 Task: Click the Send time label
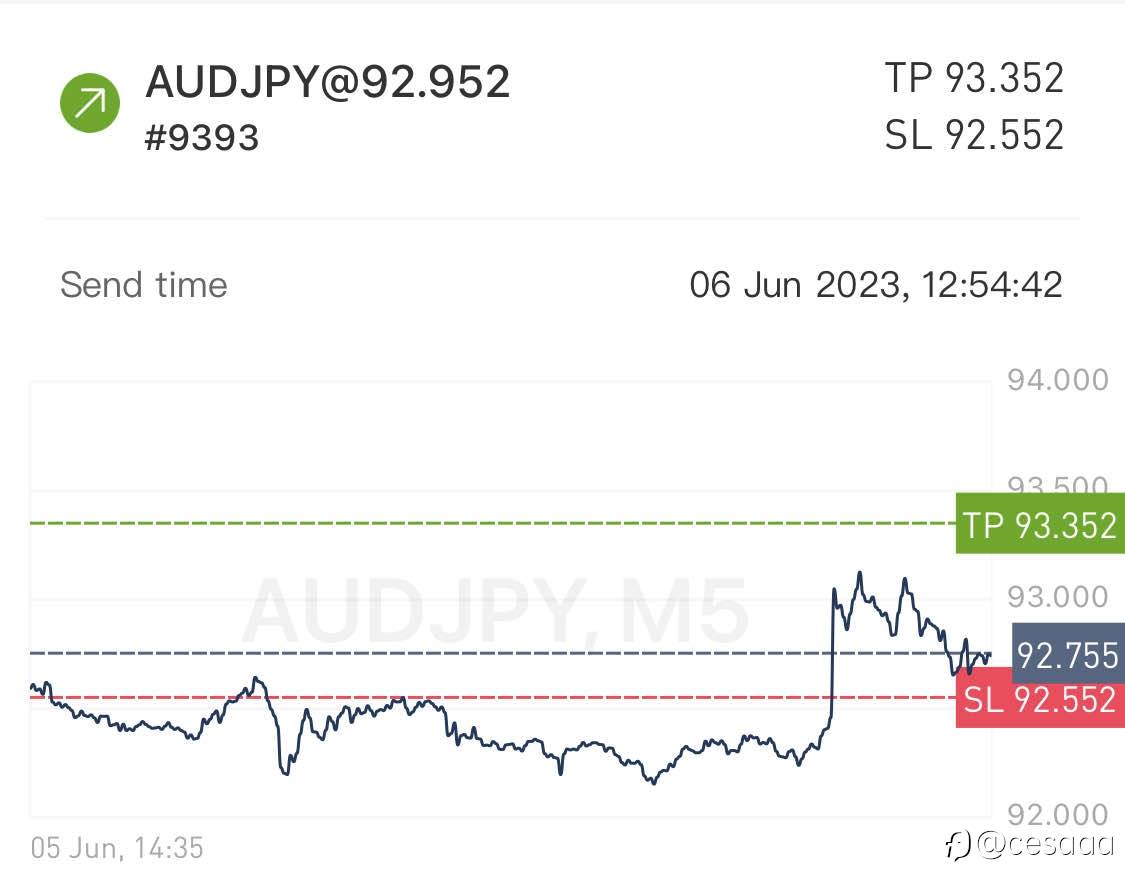[x=144, y=285]
